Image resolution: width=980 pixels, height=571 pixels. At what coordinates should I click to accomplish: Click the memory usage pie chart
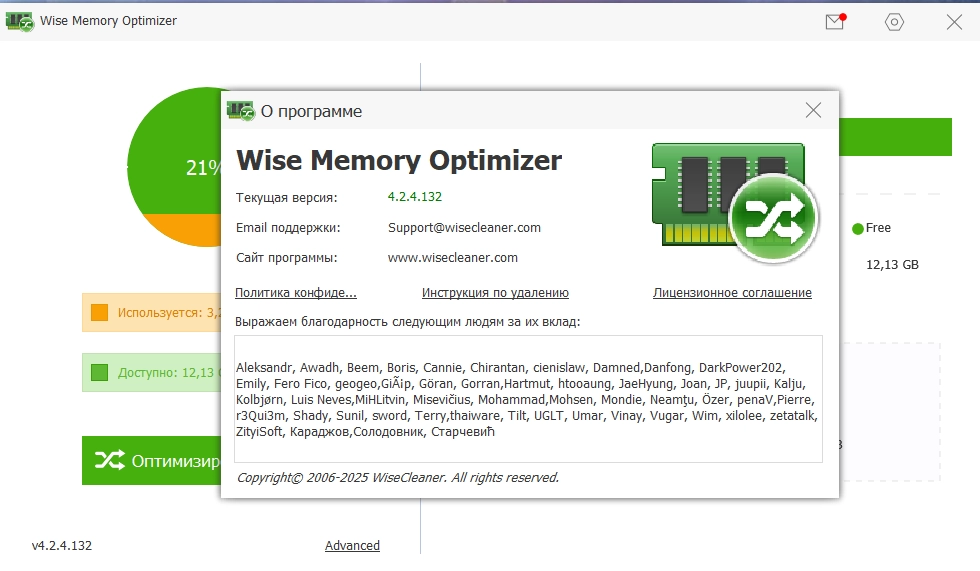tap(174, 167)
